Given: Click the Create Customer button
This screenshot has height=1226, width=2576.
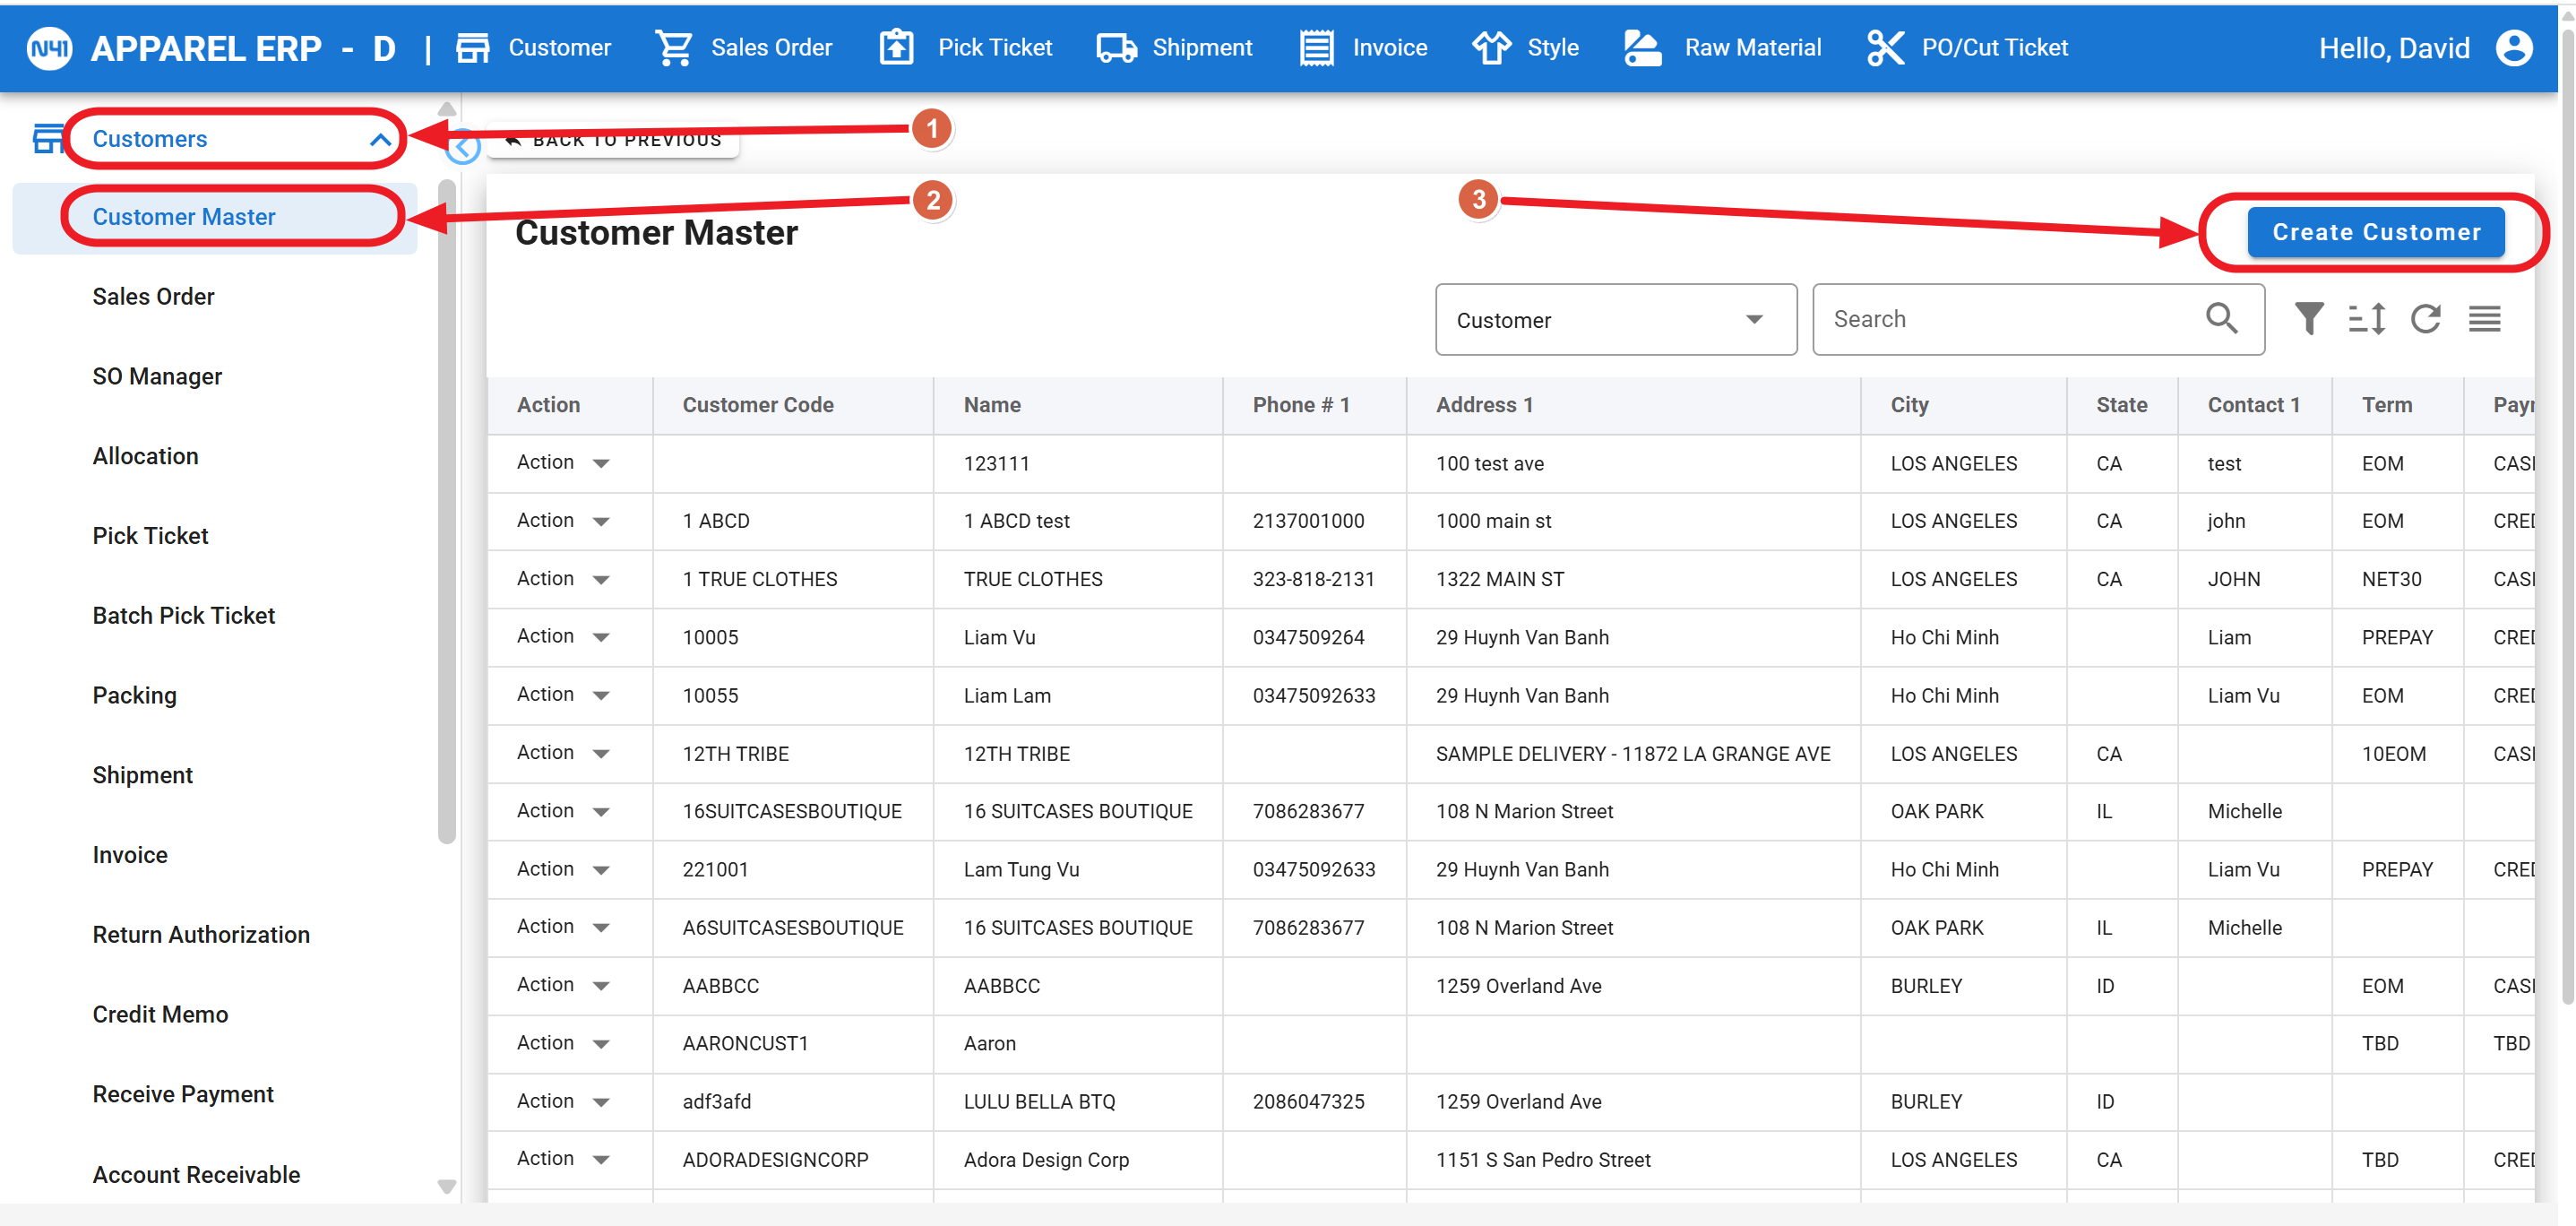Looking at the screenshot, I should pos(2375,232).
